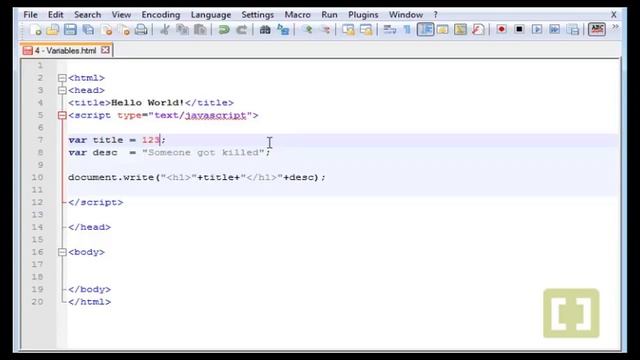
Task: Toggle the indent guide button
Action: 425,30
